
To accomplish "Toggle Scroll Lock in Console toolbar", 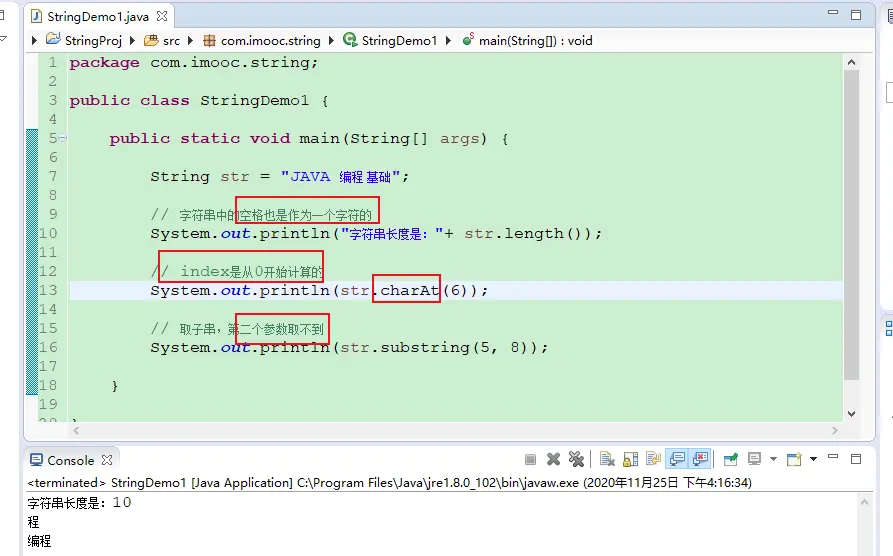I will coord(630,460).
